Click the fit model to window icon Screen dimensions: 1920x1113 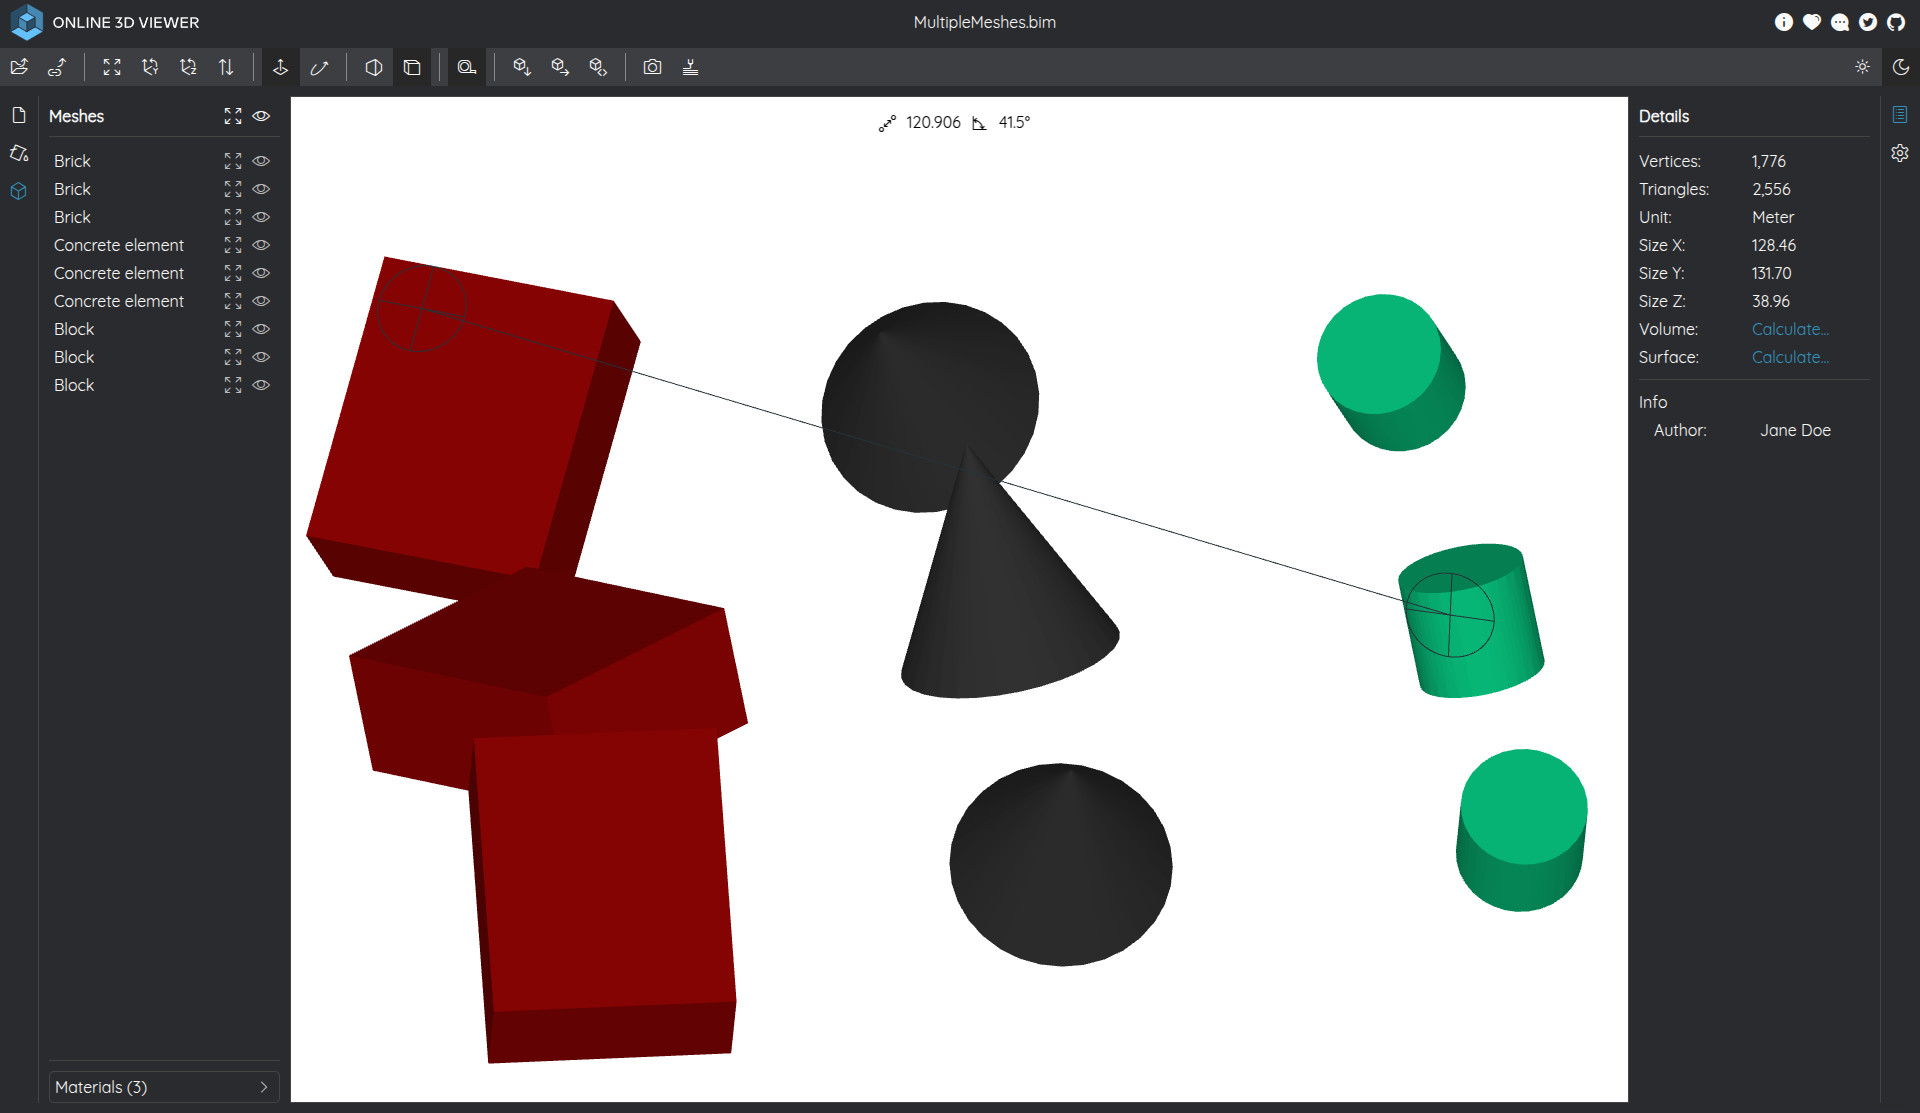(112, 67)
